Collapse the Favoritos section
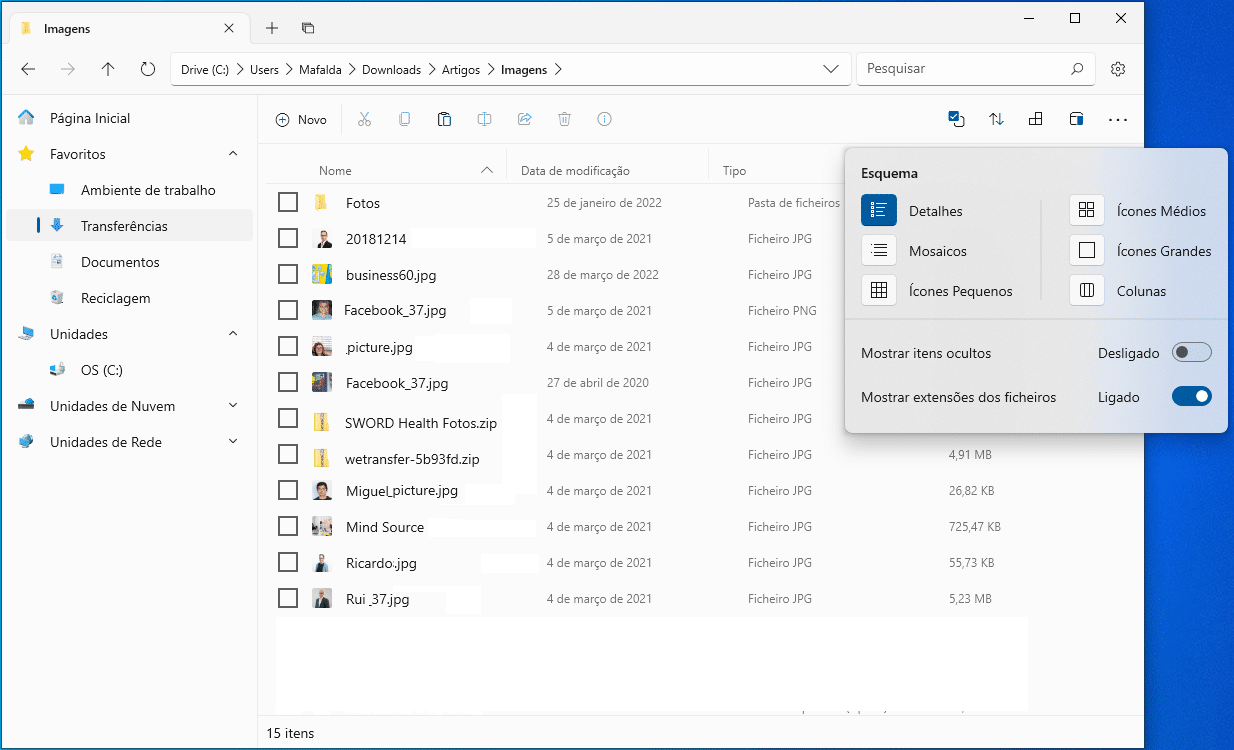The image size is (1234, 750). pos(233,154)
